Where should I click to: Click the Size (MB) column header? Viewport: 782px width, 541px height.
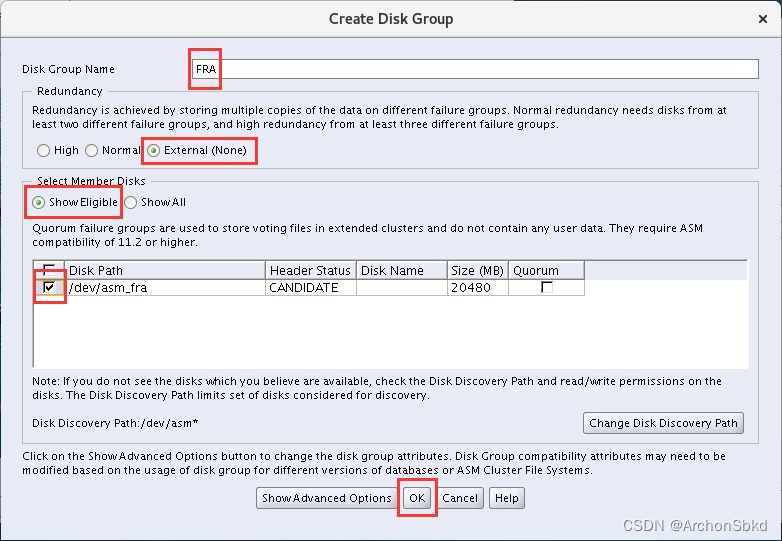coord(478,270)
